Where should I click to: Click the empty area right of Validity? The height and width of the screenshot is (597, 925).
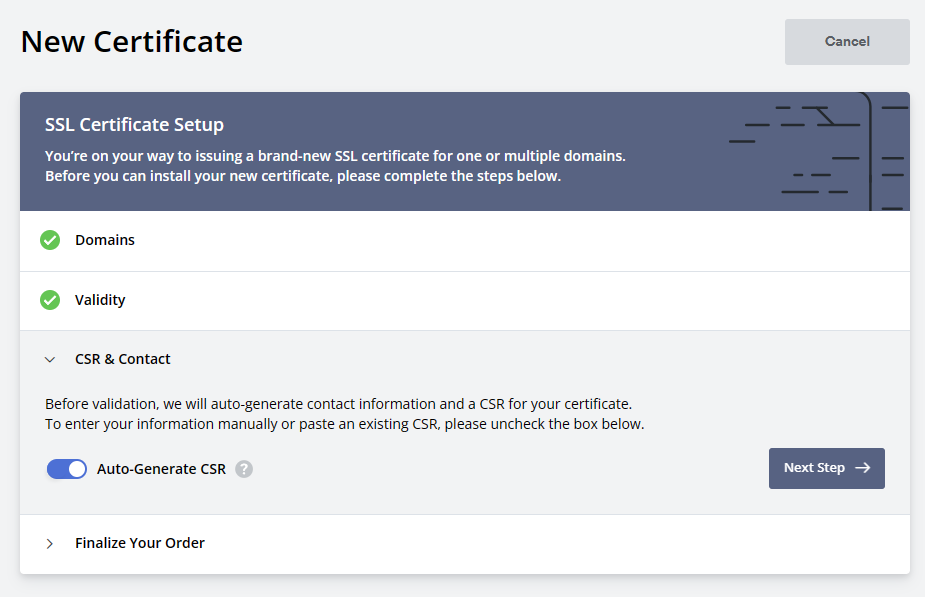(513, 301)
